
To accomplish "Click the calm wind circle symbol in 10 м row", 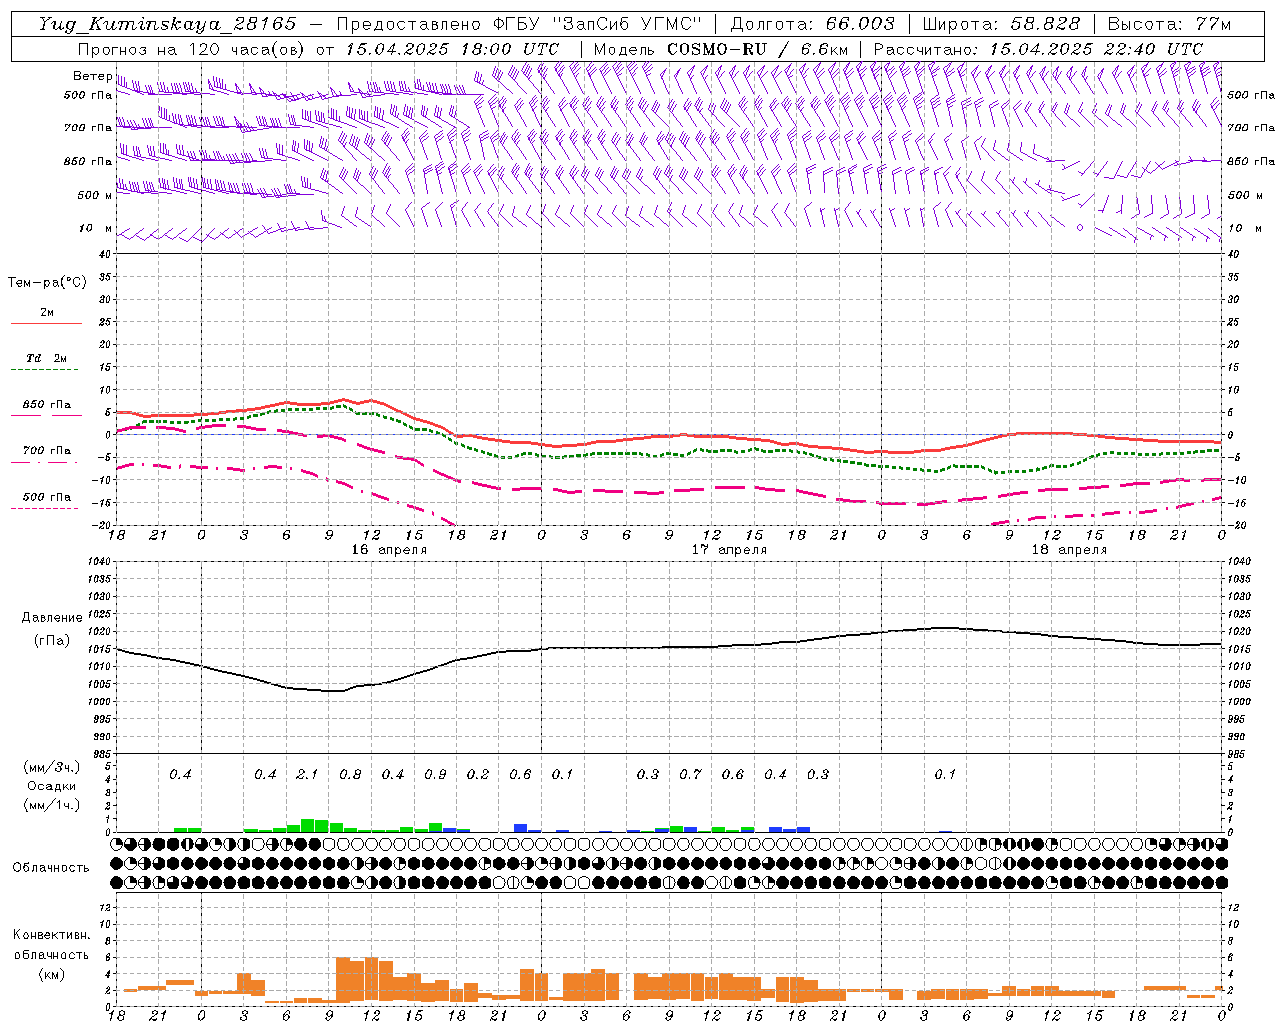I will 1080,228.
